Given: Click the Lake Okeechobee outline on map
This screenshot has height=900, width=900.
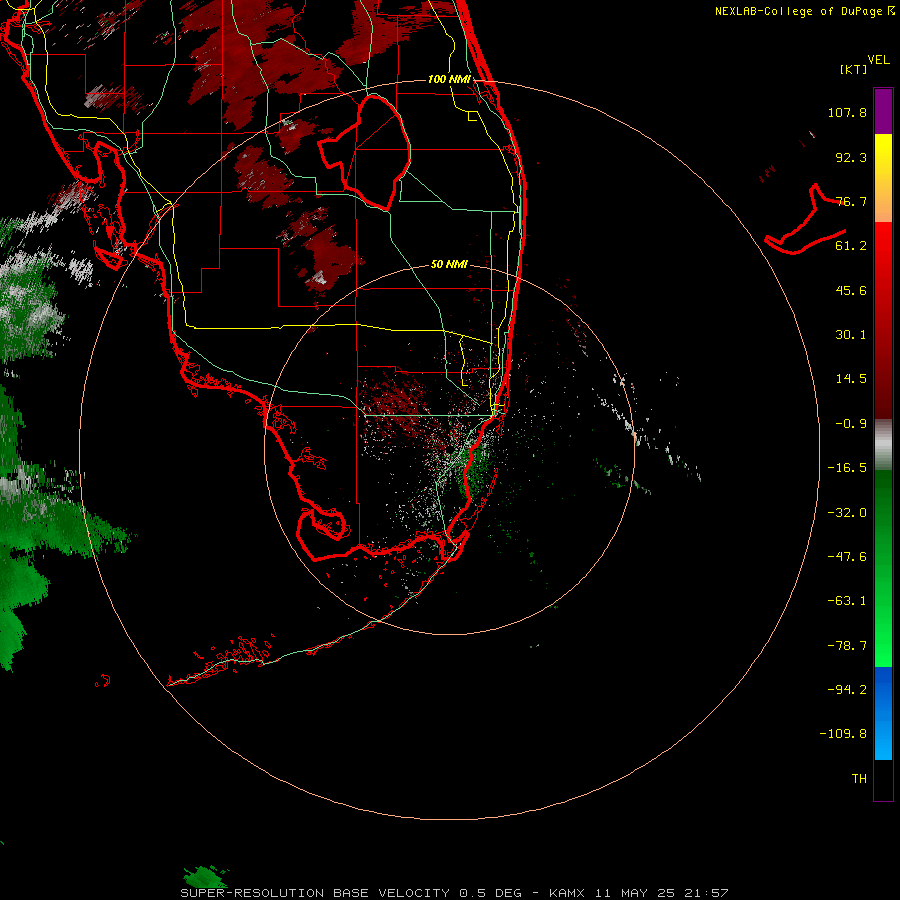Looking at the screenshot, I should (365, 152).
